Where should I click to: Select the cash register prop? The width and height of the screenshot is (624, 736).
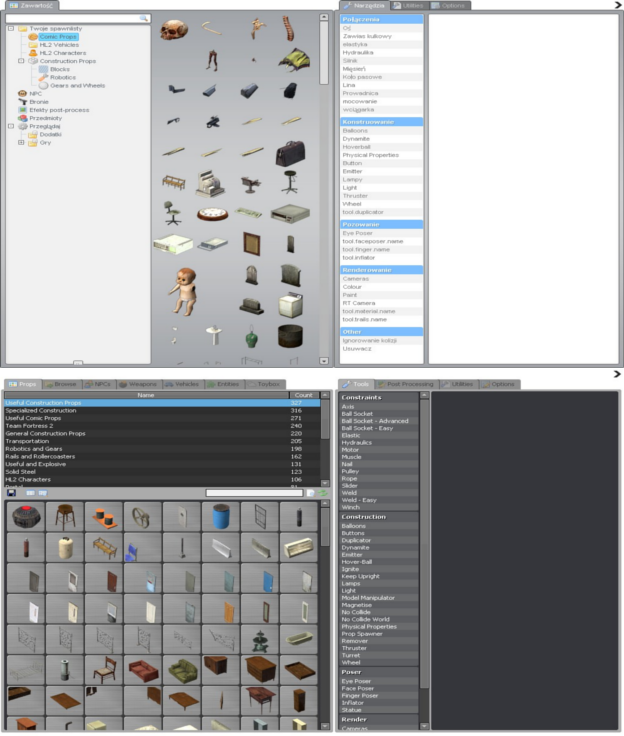pyautogui.click(x=210, y=183)
